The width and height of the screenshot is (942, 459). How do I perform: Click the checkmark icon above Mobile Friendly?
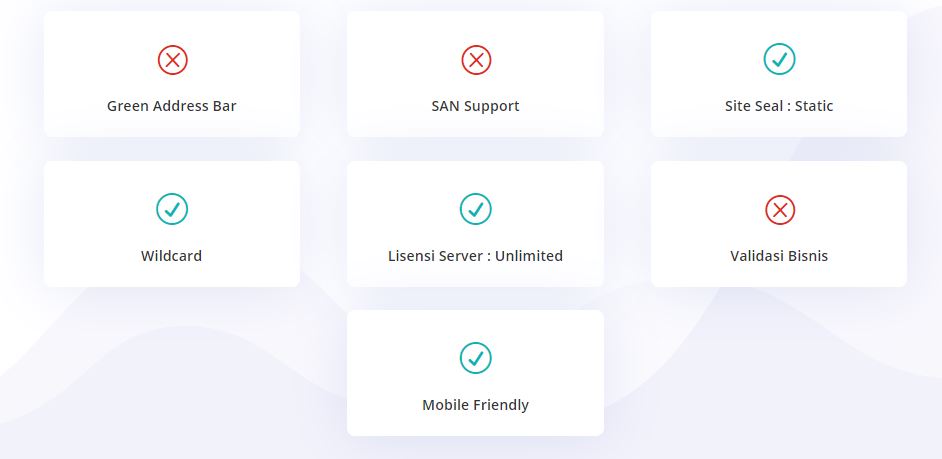click(x=475, y=358)
